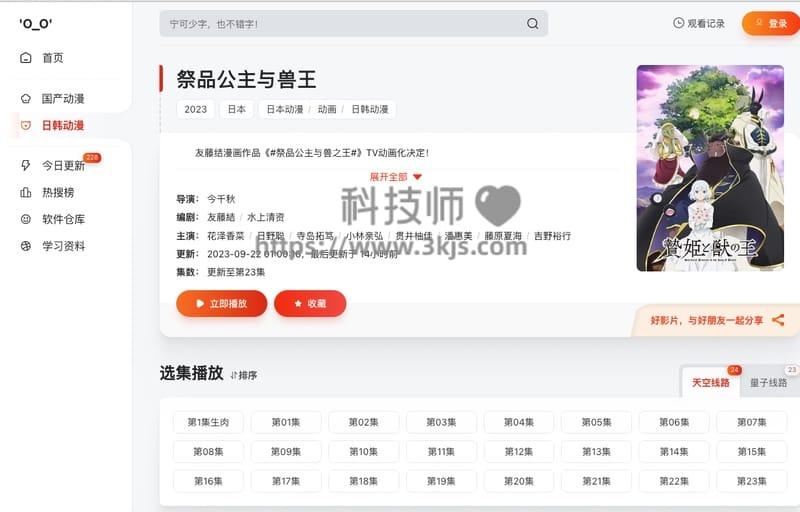Click writer name 水上清资
The image size is (800, 512).
click(x=265, y=217)
